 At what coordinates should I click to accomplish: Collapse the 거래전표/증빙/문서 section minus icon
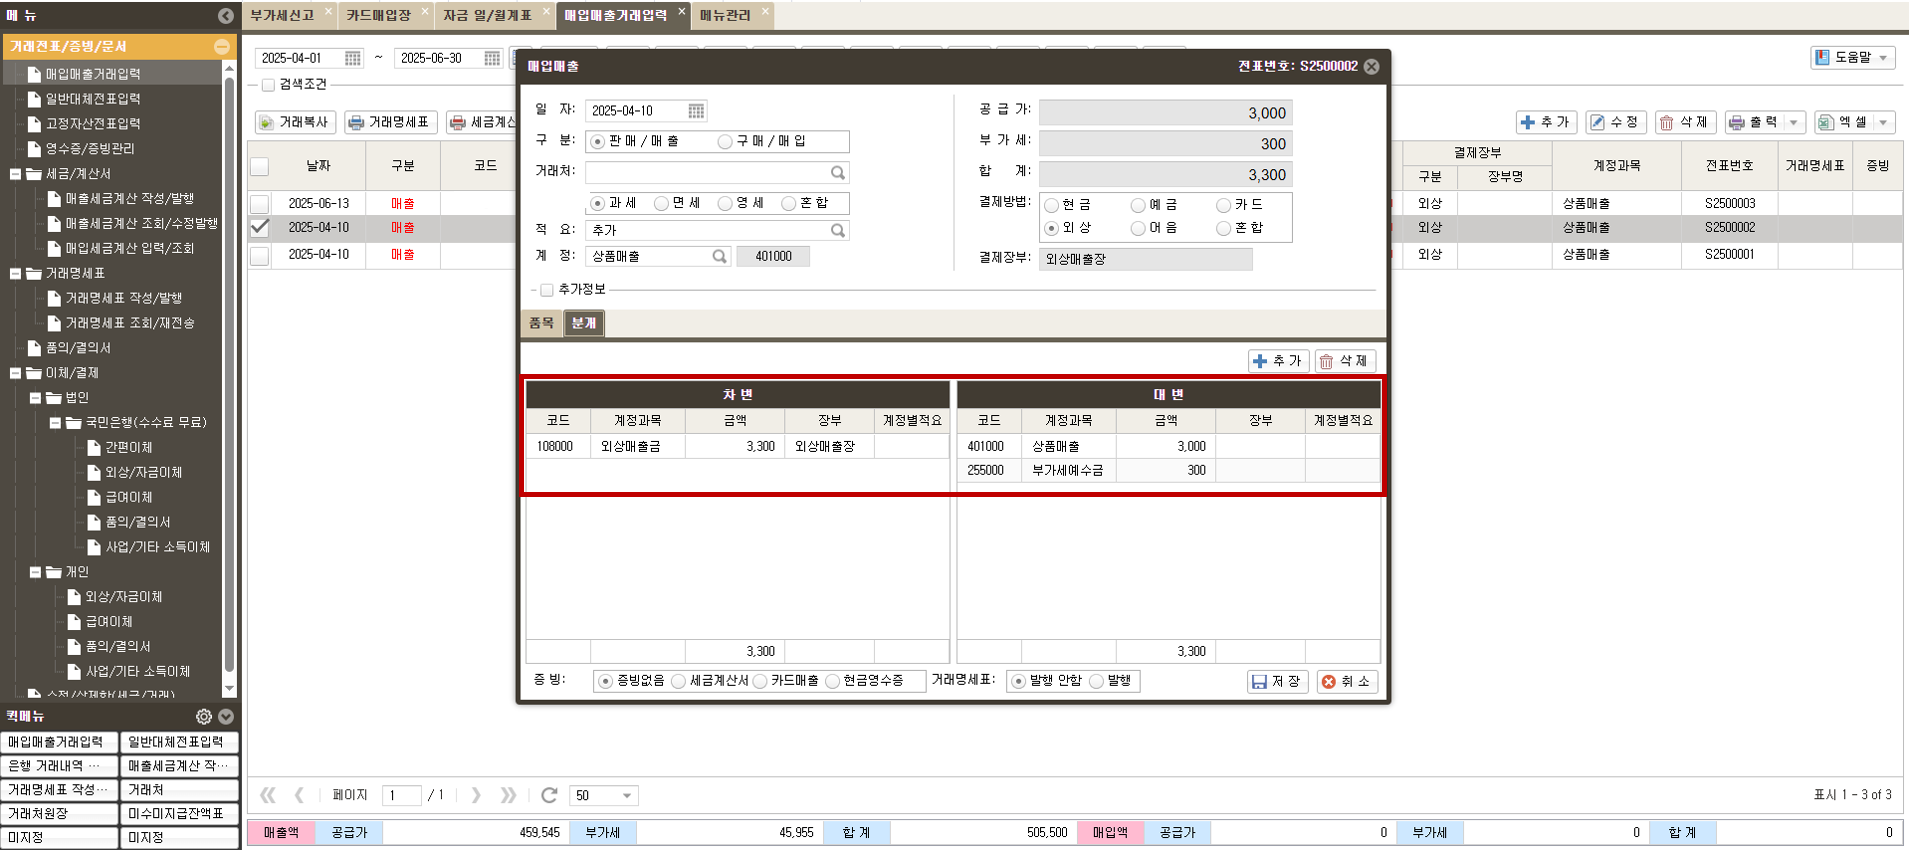pos(222,47)
